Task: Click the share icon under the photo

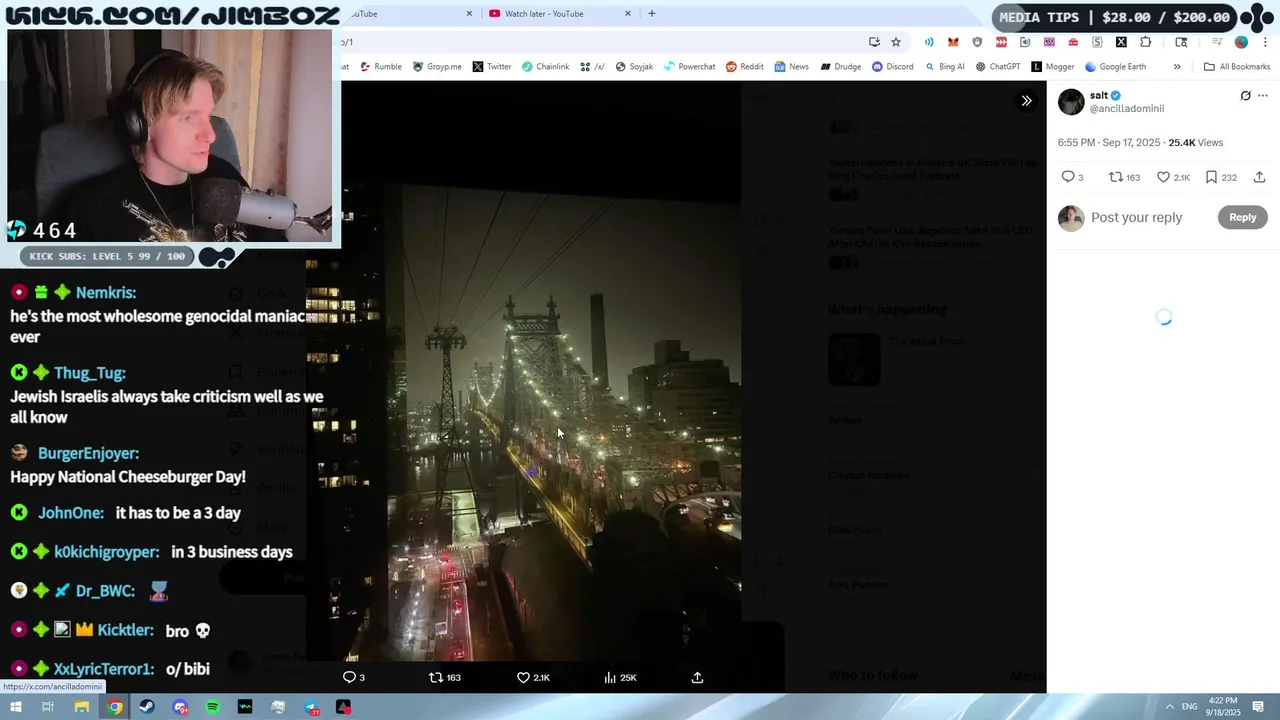Action: click(x=698, y=677)
